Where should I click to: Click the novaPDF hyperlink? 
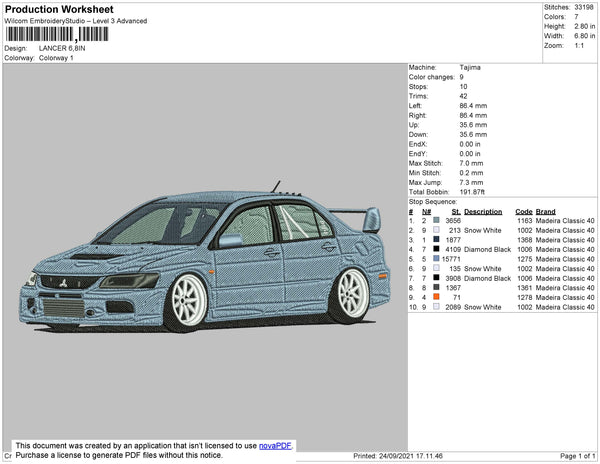click(275, 446)
